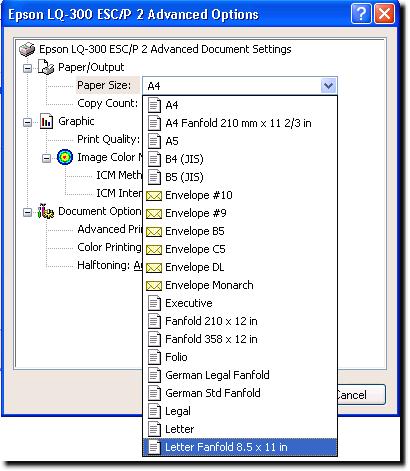Select the ICM Intent row
Screen dimensions: 410x471
click(x=119, y=193)
